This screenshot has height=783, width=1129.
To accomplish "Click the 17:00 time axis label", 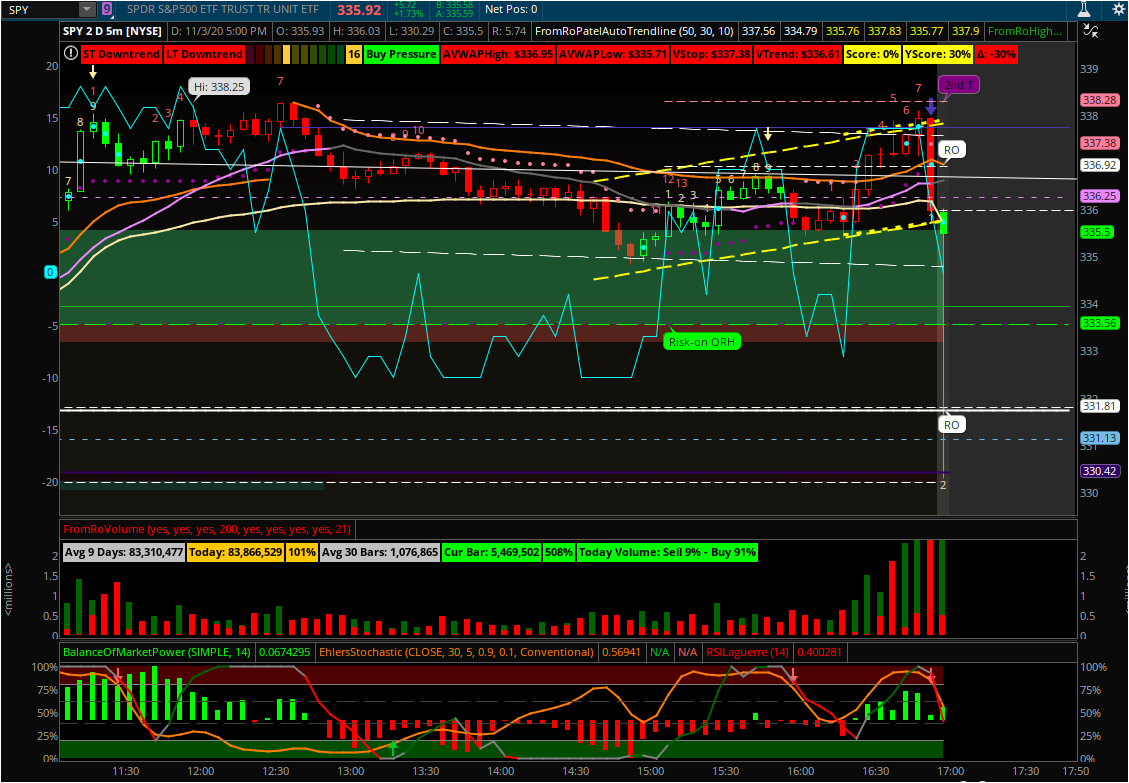I will coord(950,771).
